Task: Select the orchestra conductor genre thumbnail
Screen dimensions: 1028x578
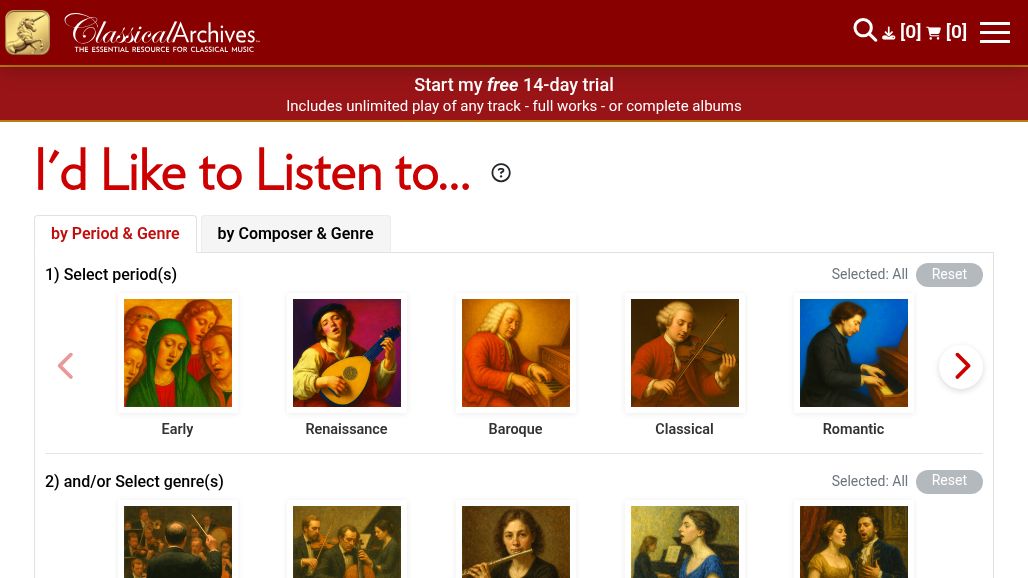Action: click(x=178, y=541)
